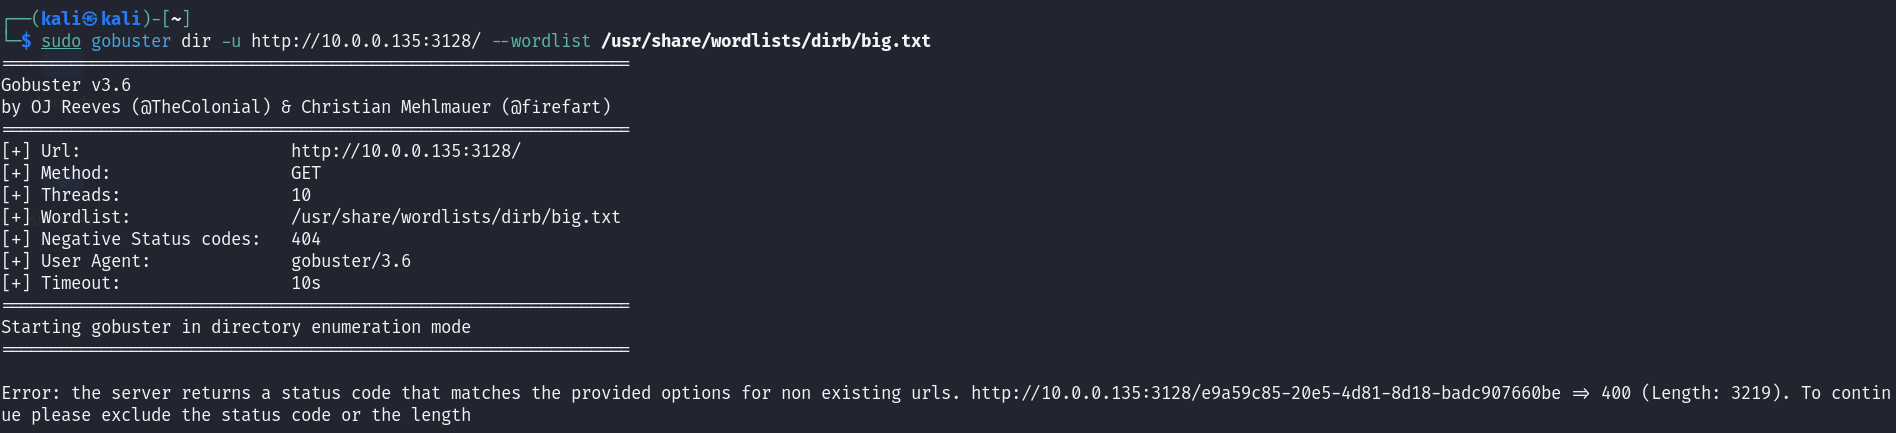The height and width of the screenshot is (433, 1896).
Task: Click the $ prompt symbol
Action: tap(26, 41)
